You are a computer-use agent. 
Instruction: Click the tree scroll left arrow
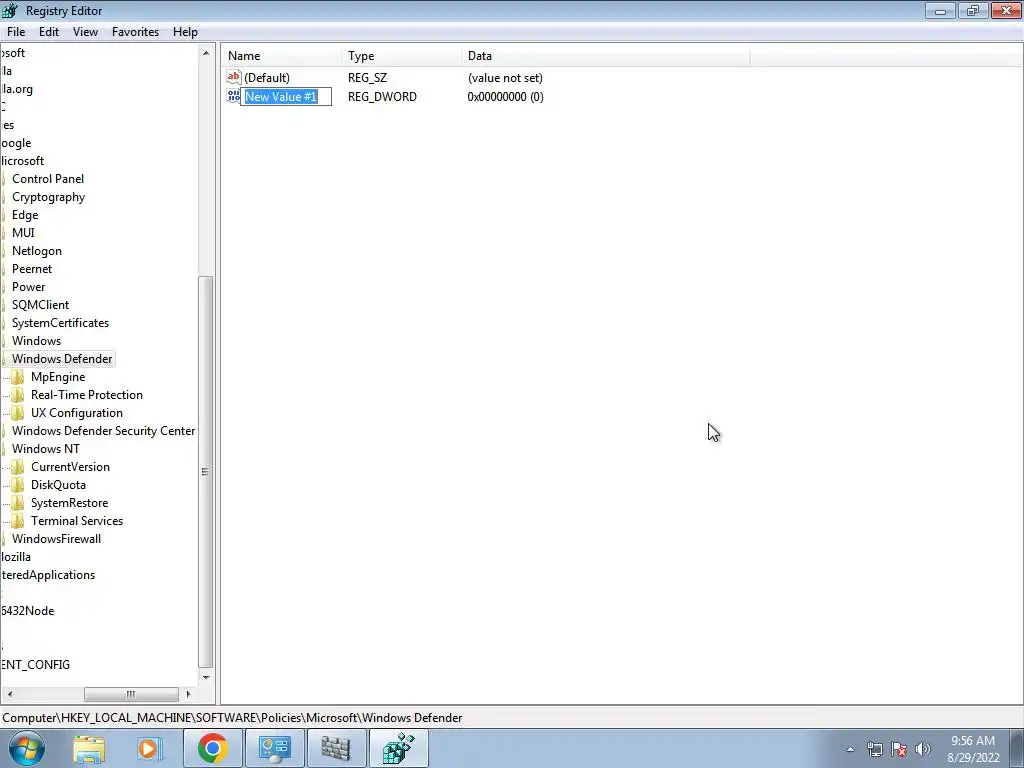click(x=9, y=694)
